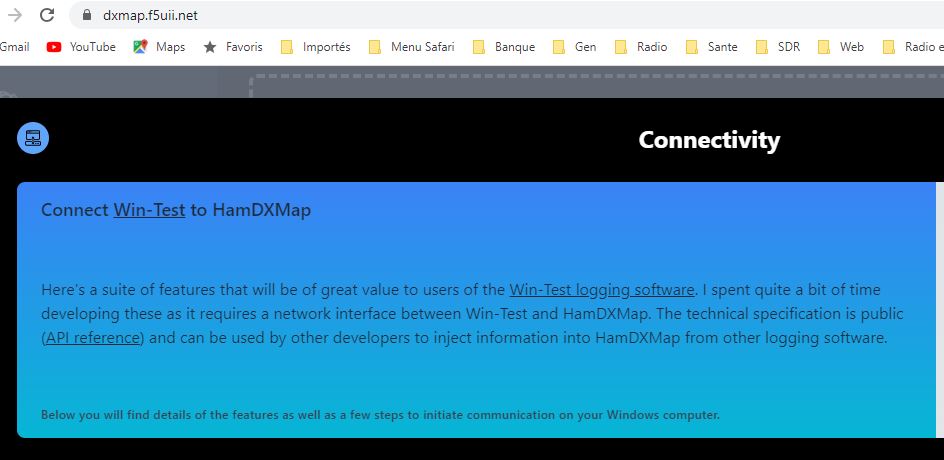Open the Radio bookmark folder
Viewport: 944px width, 460px height.
pyautogui.click(x=641, y=46)
